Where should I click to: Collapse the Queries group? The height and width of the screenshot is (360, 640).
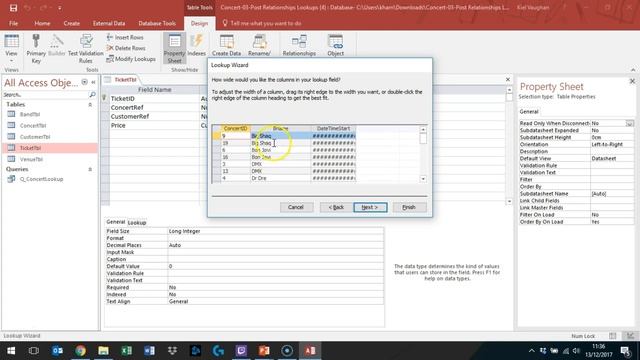point(90,169)
